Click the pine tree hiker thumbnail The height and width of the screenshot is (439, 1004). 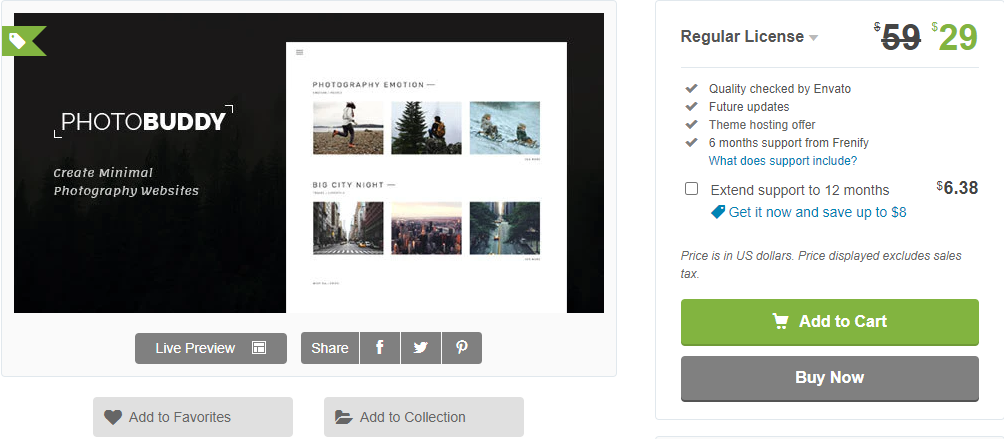[x=426, y=128]
